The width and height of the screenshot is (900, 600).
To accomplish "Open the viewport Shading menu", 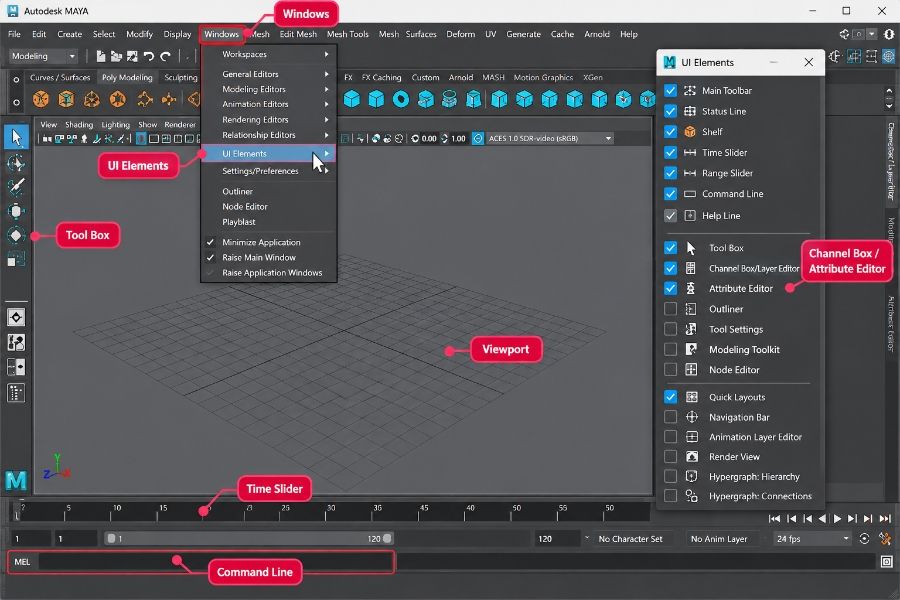I will (x=79, y=125).
